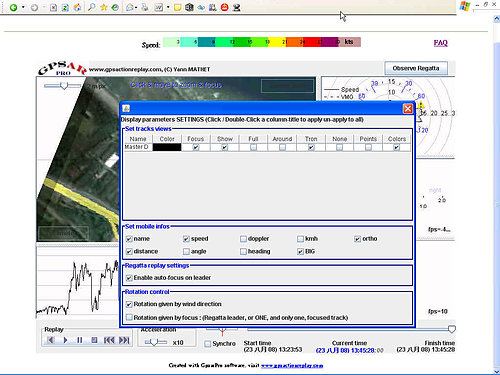Toggle Full checkbox for Master D
This screenshot has height=375, width=500.
tap(253, 147)
